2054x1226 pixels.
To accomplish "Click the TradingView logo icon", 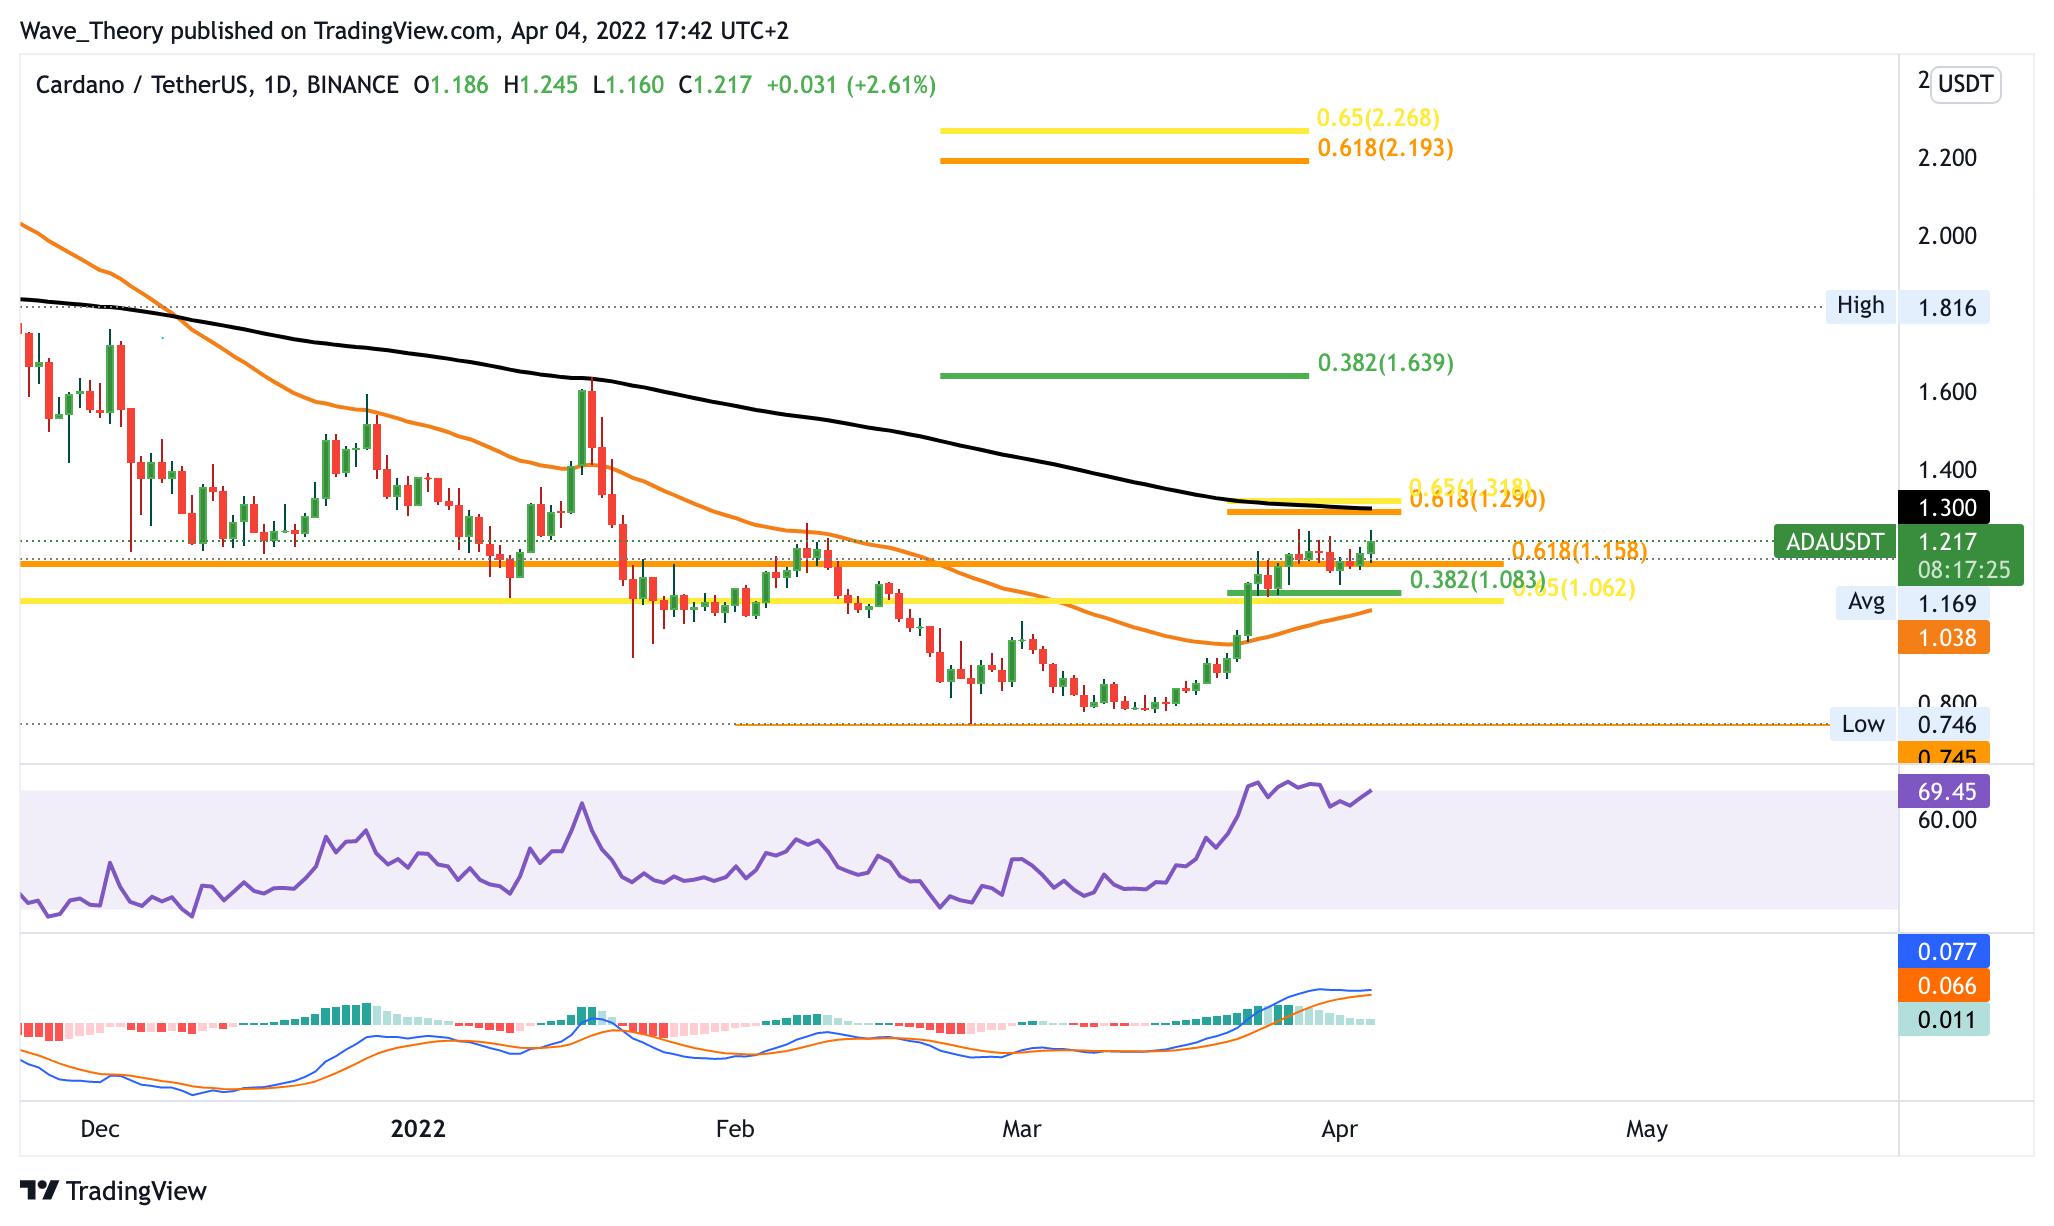I will [40, 1190].
